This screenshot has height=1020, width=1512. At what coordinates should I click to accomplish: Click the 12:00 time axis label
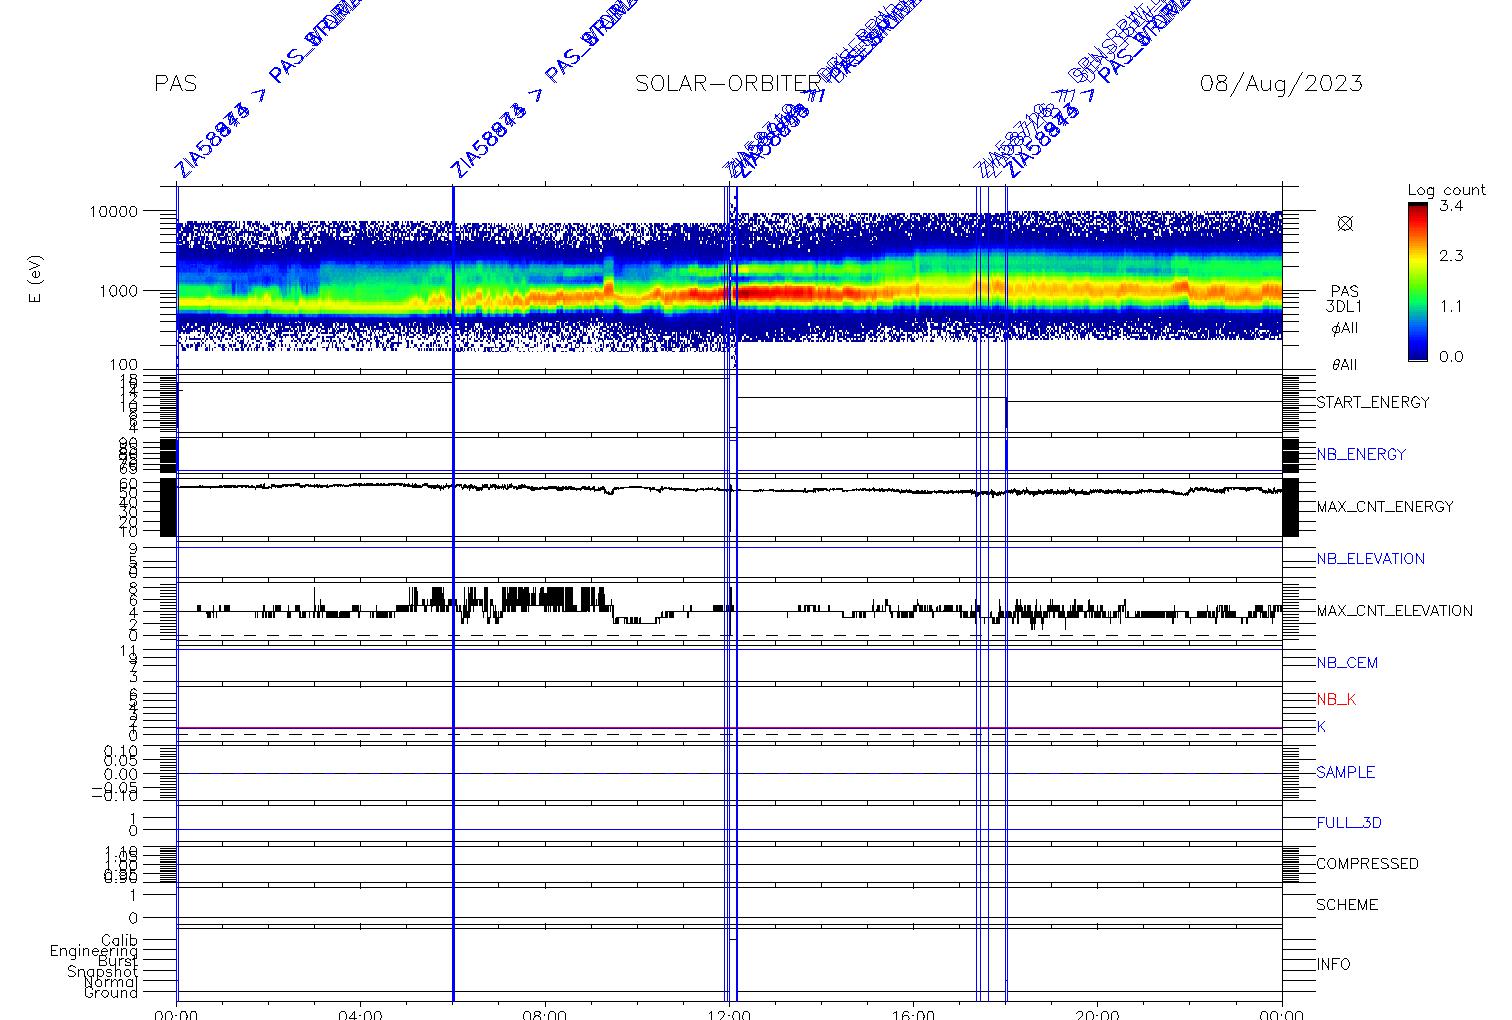[729, 1014]
